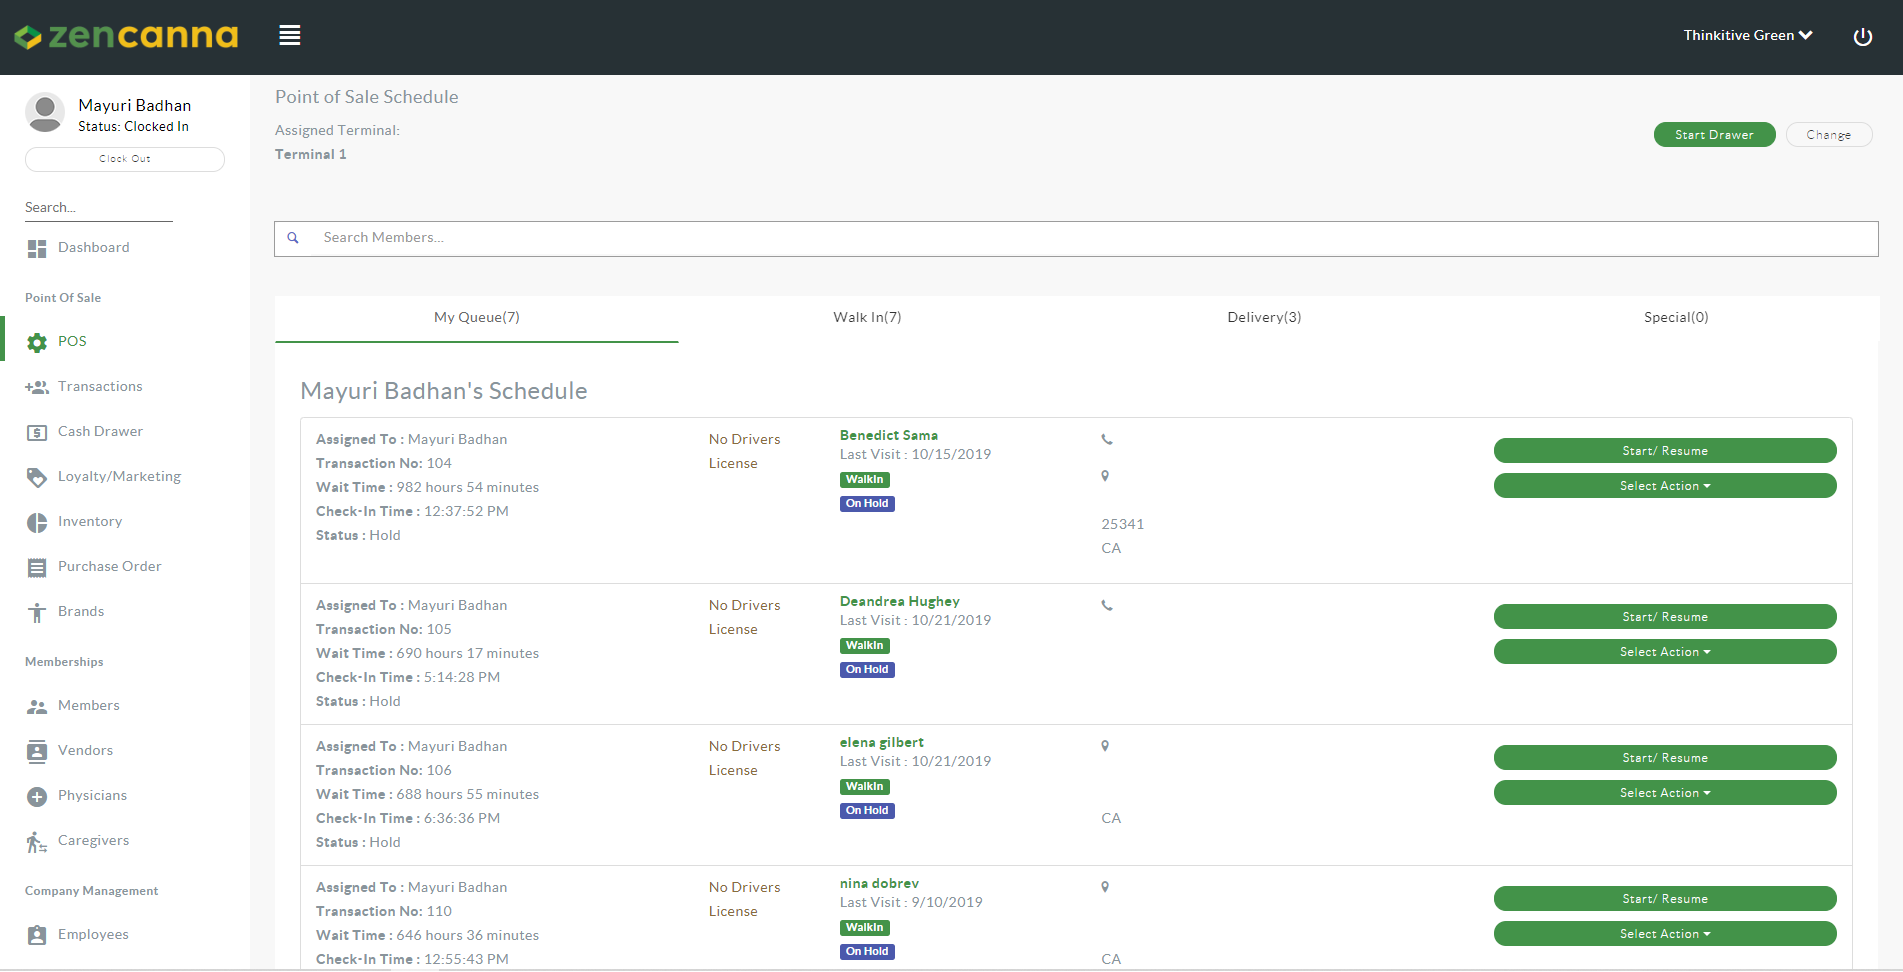Open Select Action for elena gilbert

pos(1664,793)
